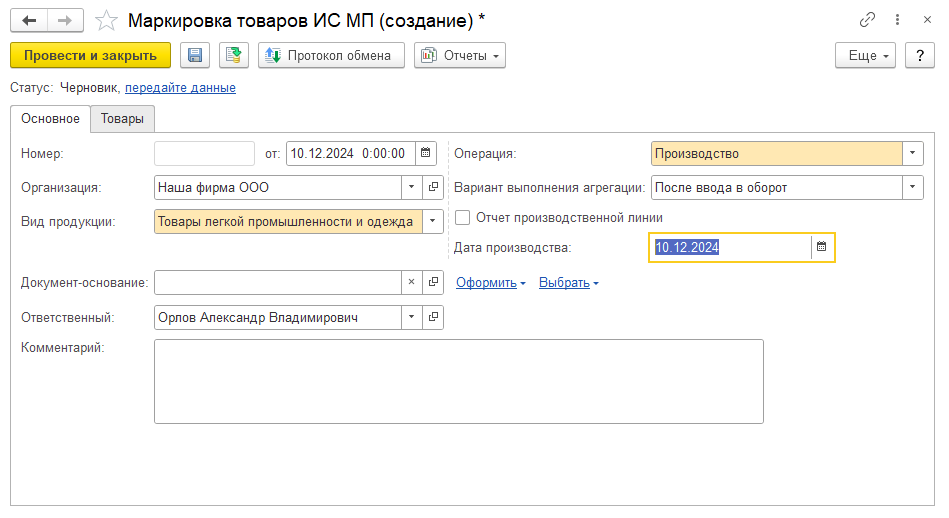Expand the Операция dropdown list
Screen dimensions: 949x518
coord(913,153)
